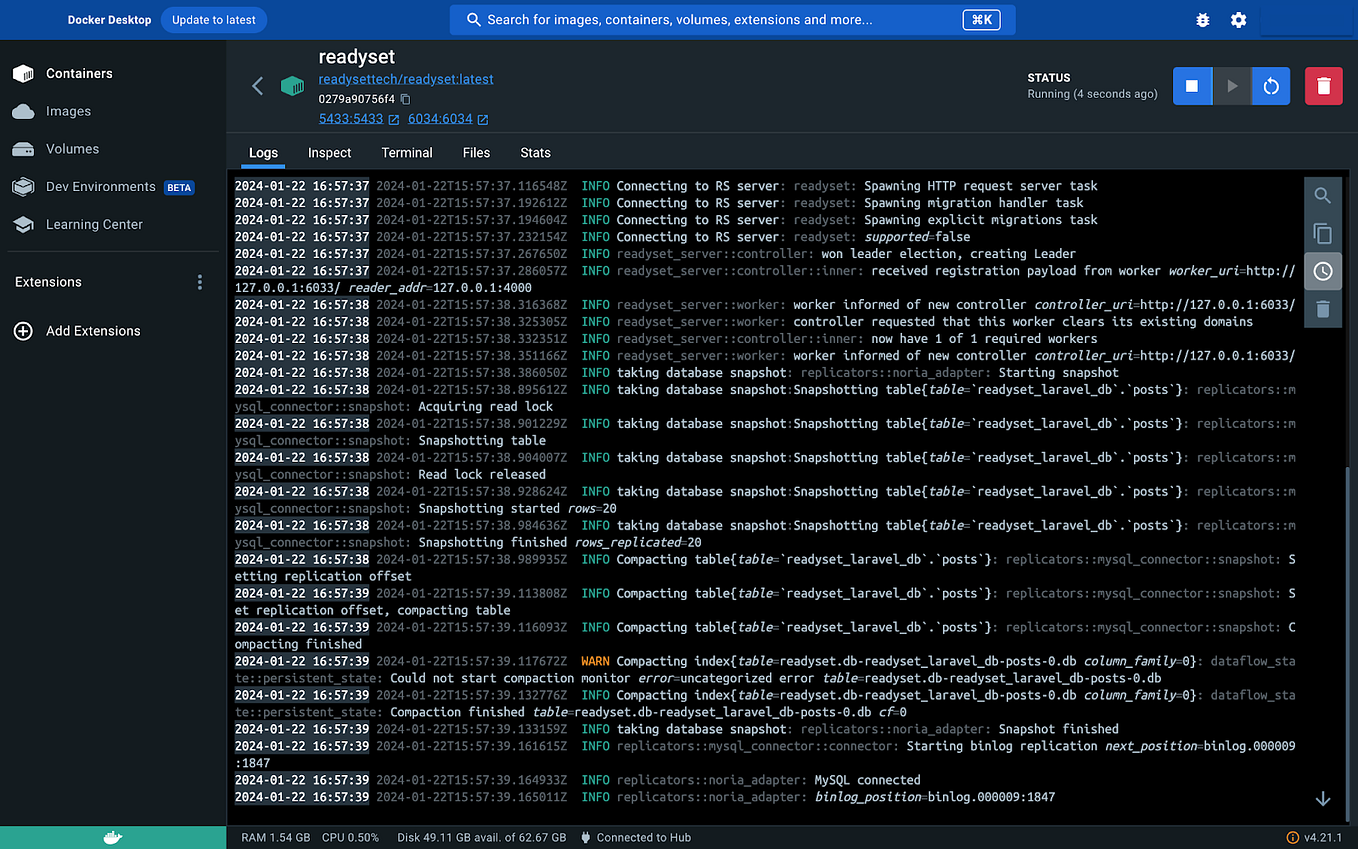Switch to the Stats tab

tap(535, 153)
